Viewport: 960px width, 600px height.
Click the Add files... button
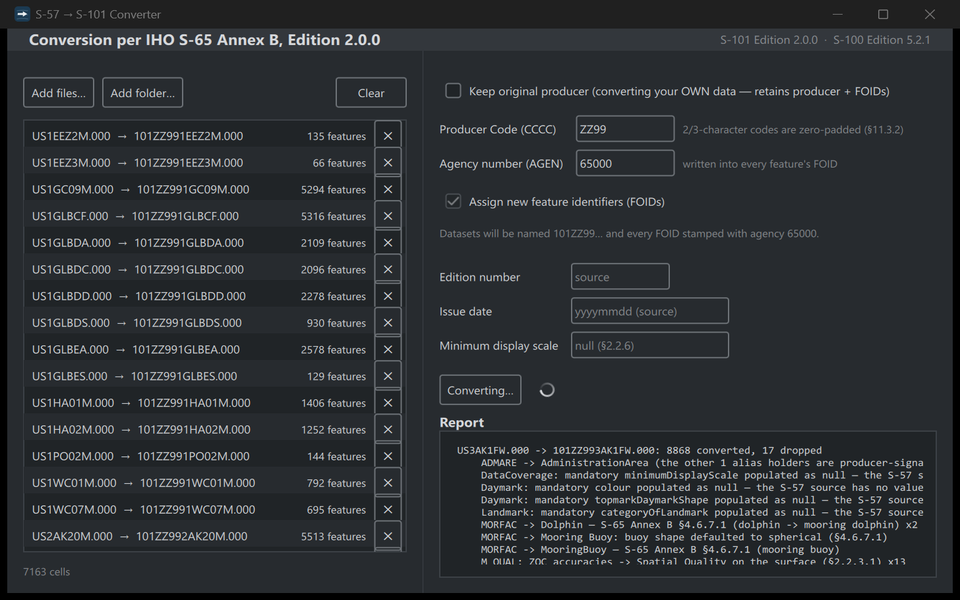(x=59, y=93)
